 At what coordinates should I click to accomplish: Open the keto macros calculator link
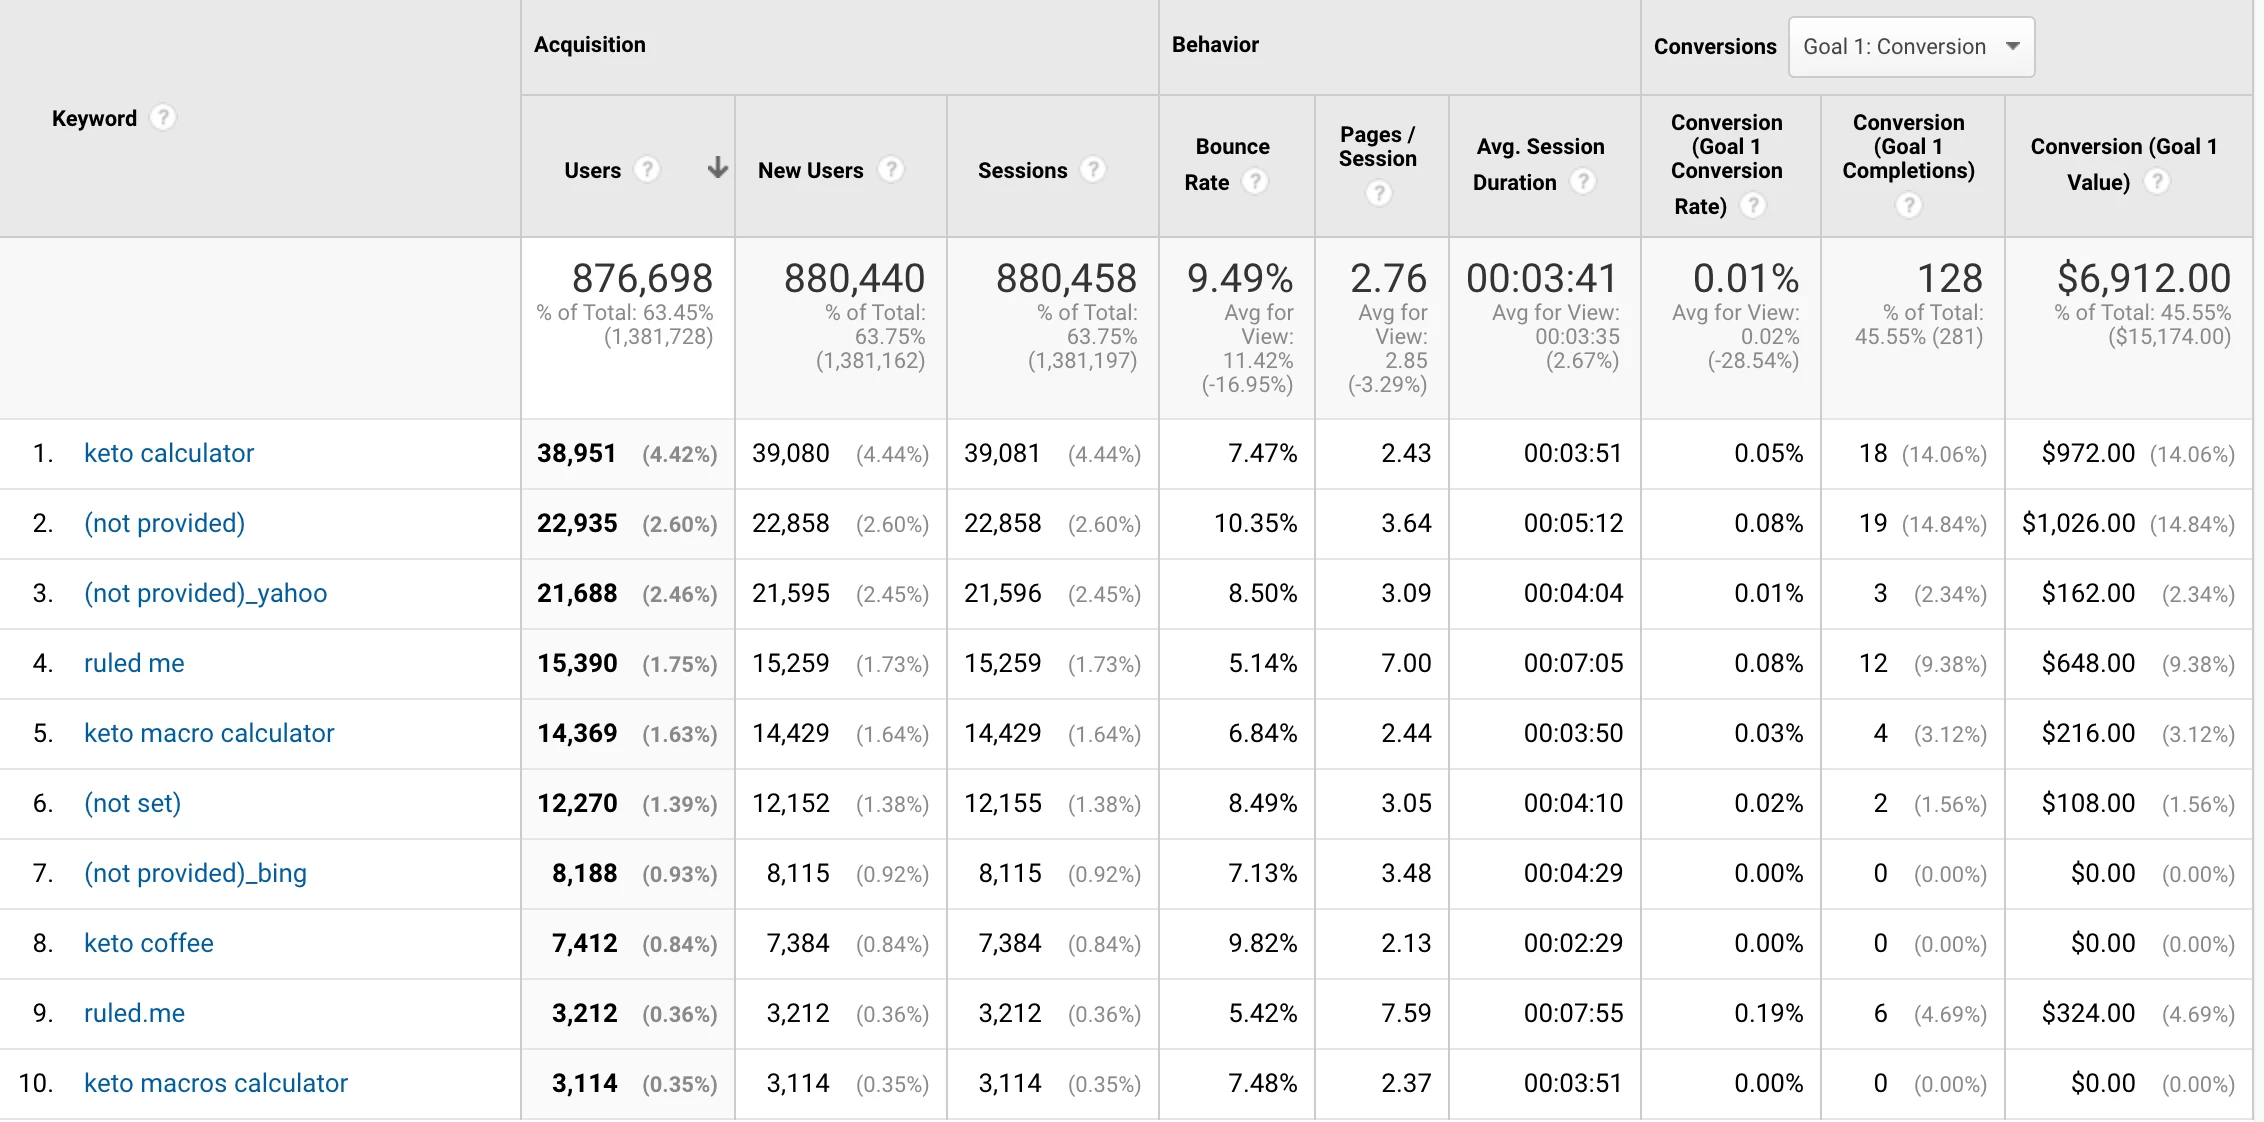pos(216,1084)
